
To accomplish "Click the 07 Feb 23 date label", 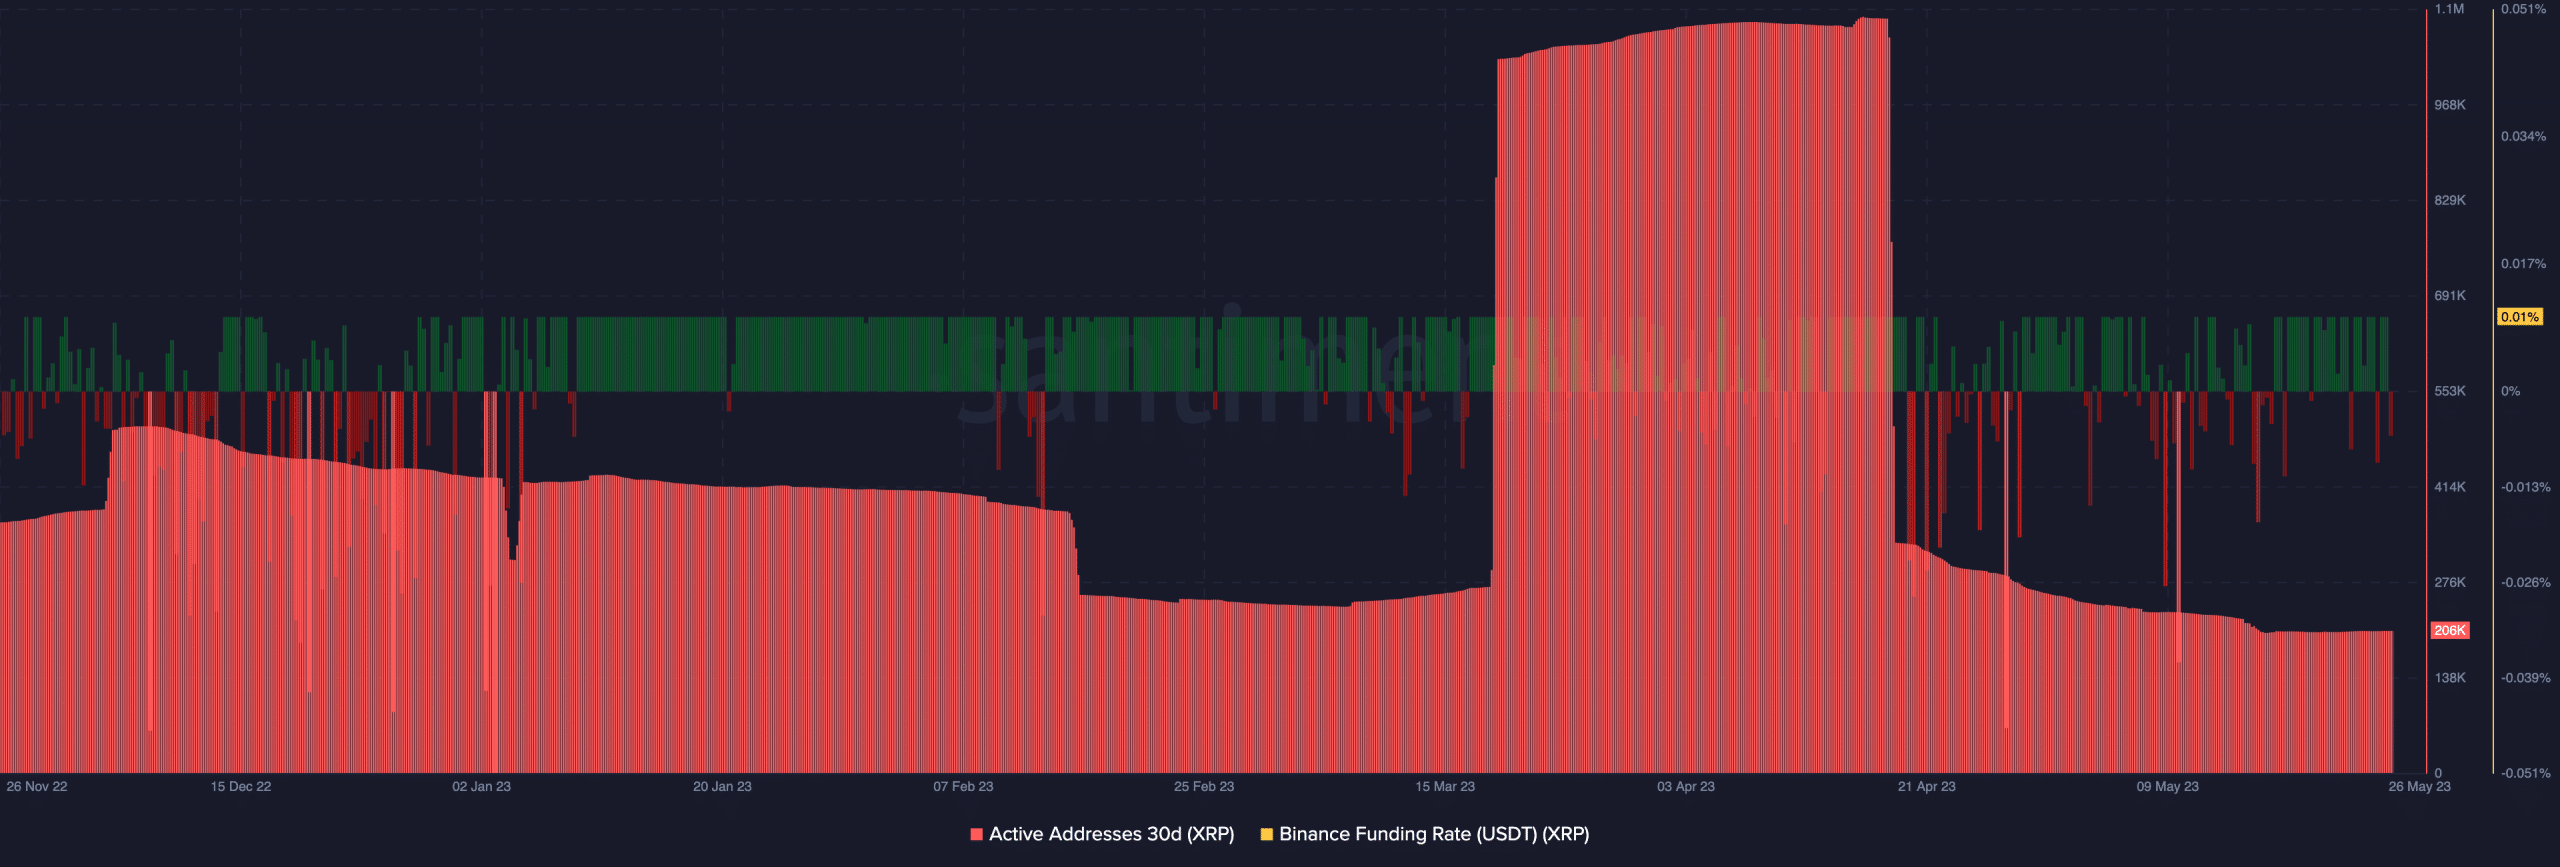I will [963, 786].
